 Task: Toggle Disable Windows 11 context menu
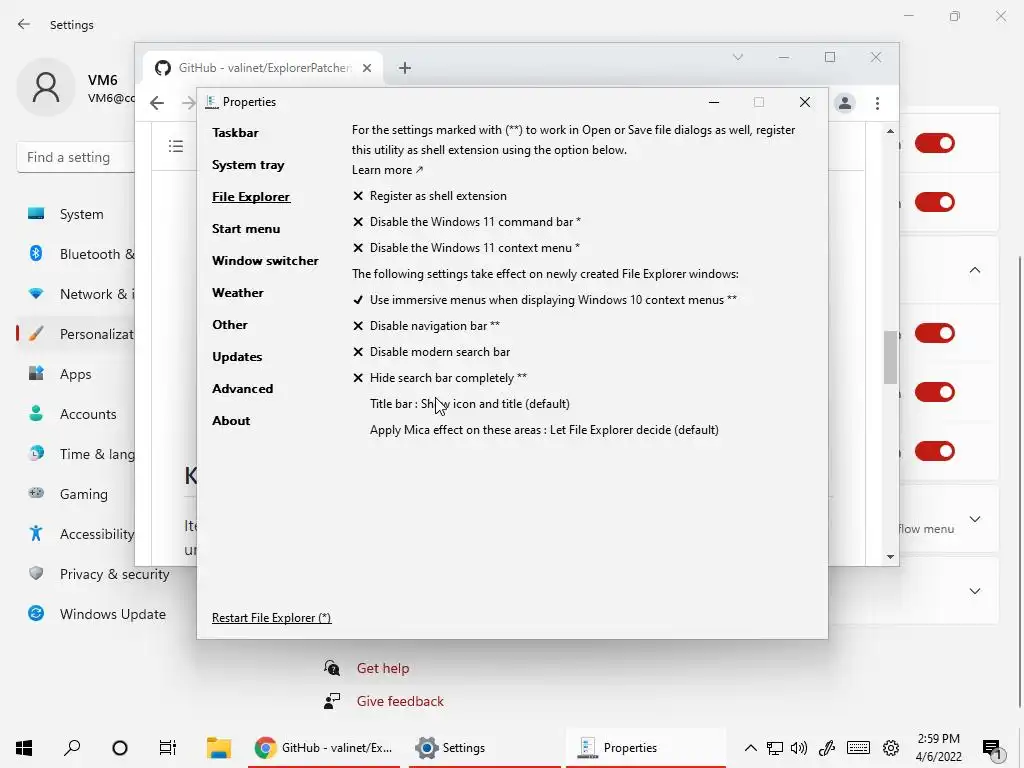click(x=466, y=248)
